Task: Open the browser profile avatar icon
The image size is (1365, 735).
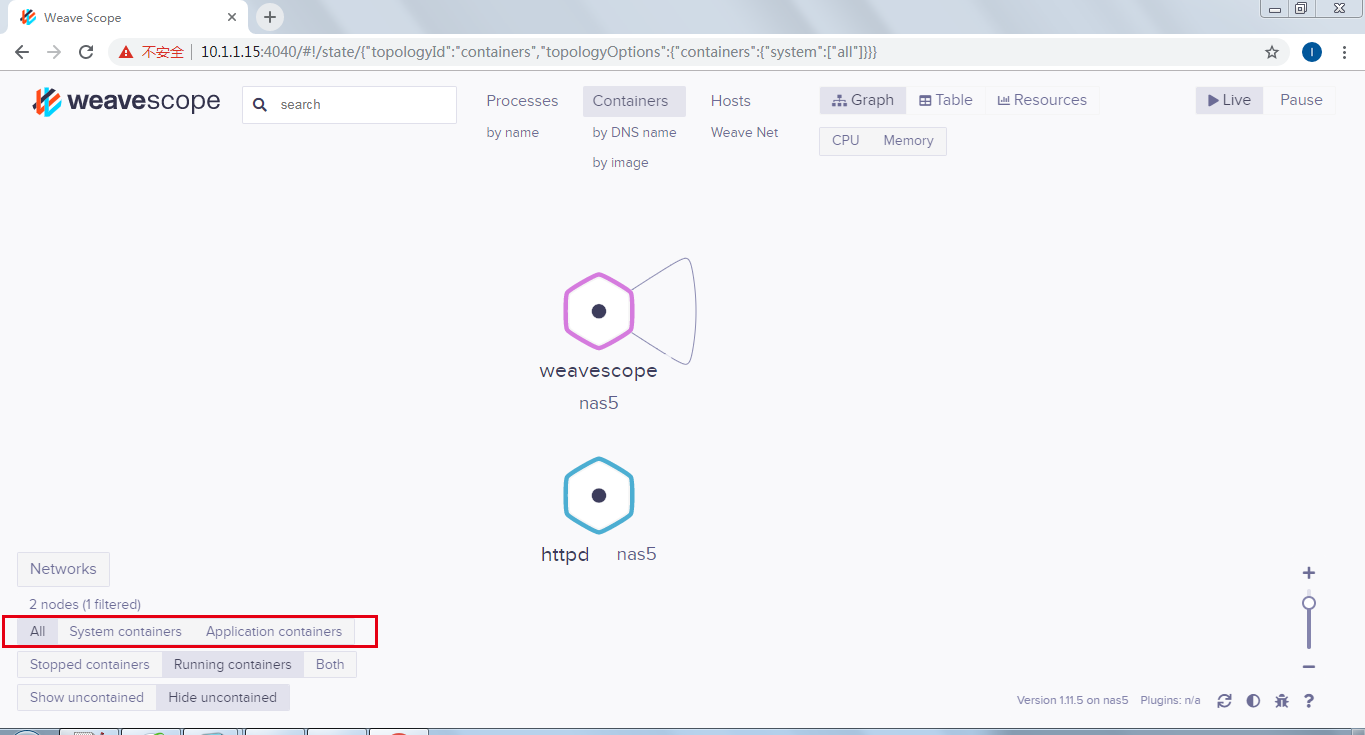Action: (1312, 52)
